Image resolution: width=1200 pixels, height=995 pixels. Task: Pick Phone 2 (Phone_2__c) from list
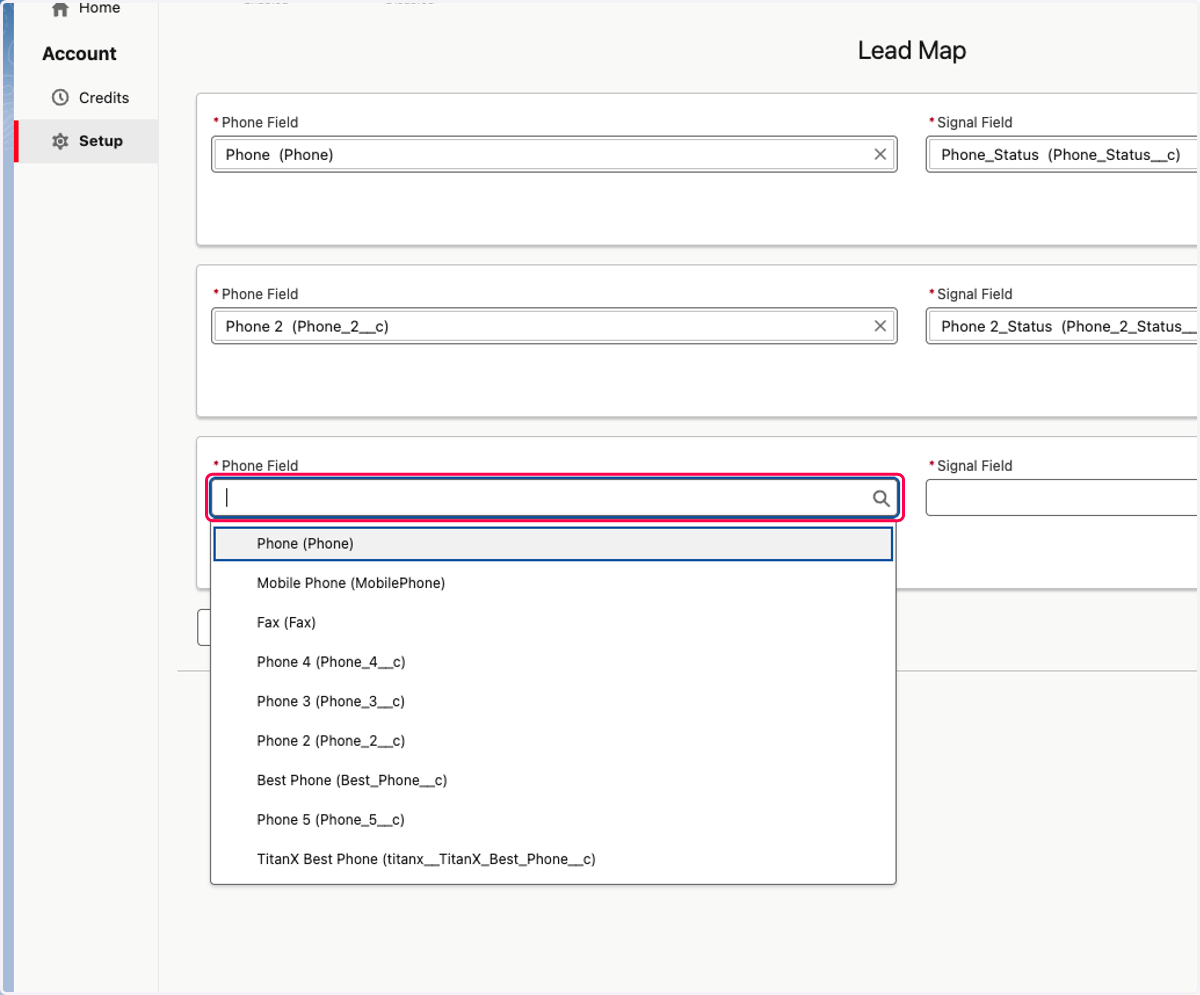tap(553, 741)
